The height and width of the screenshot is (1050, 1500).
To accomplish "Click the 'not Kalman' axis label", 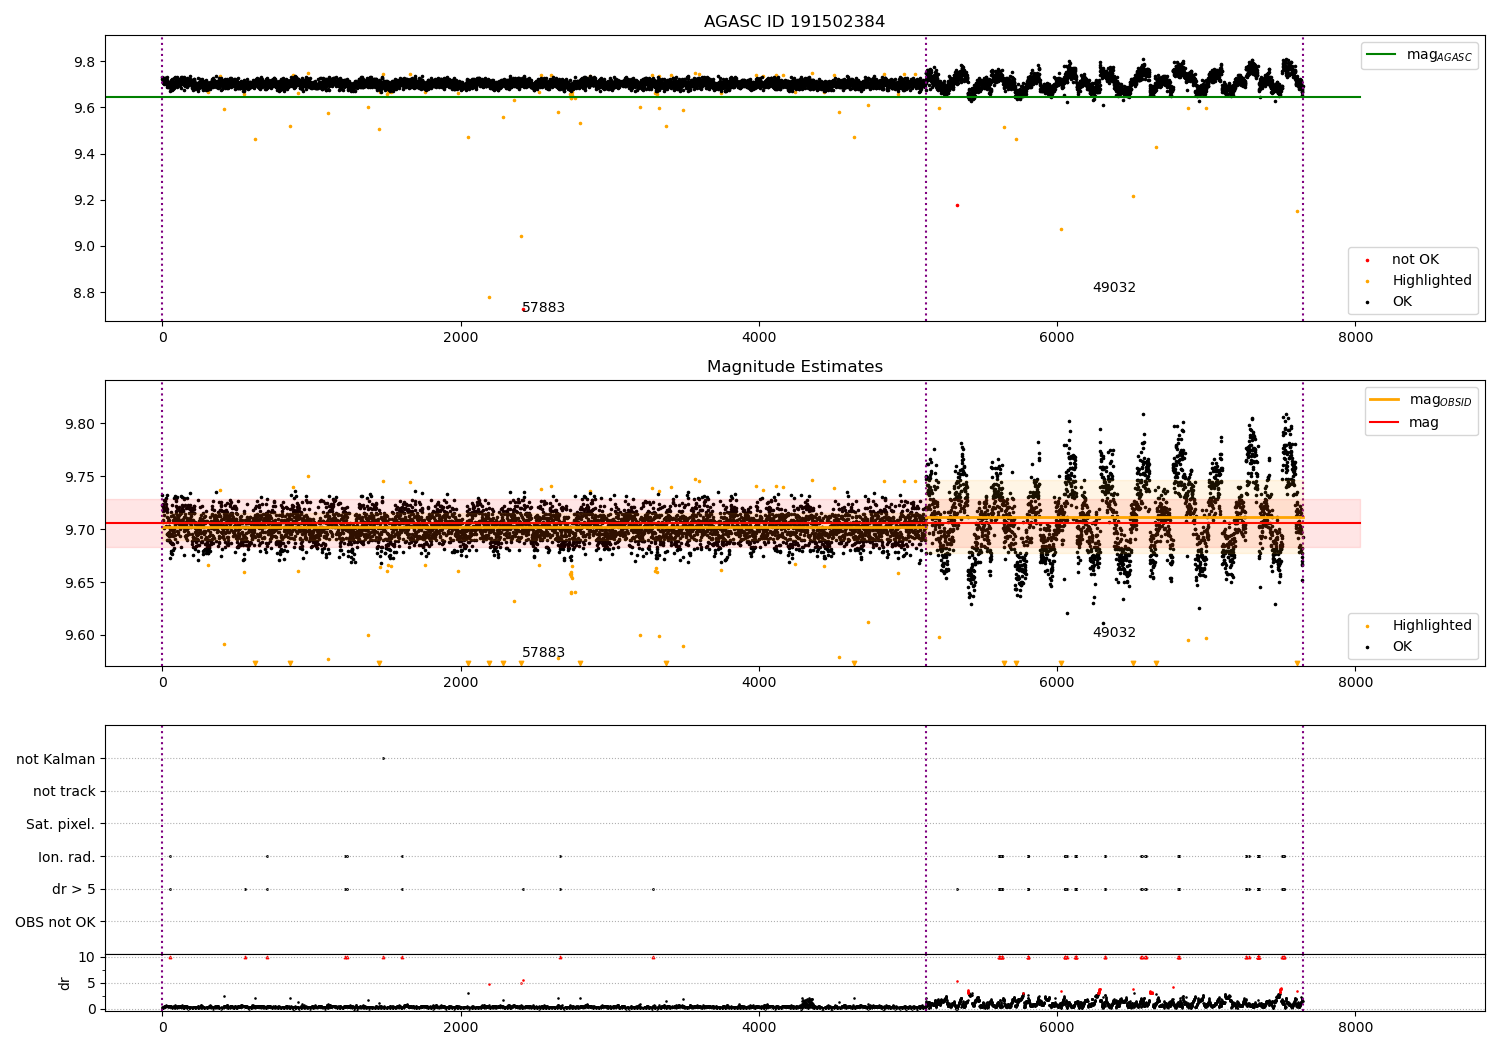I will coord(56,759).
